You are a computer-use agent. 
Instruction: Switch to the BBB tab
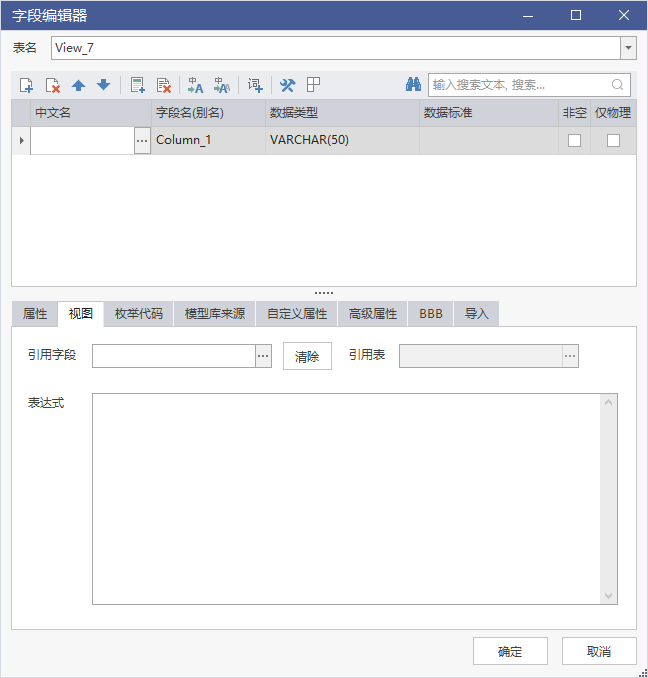[x=431, y=313]
